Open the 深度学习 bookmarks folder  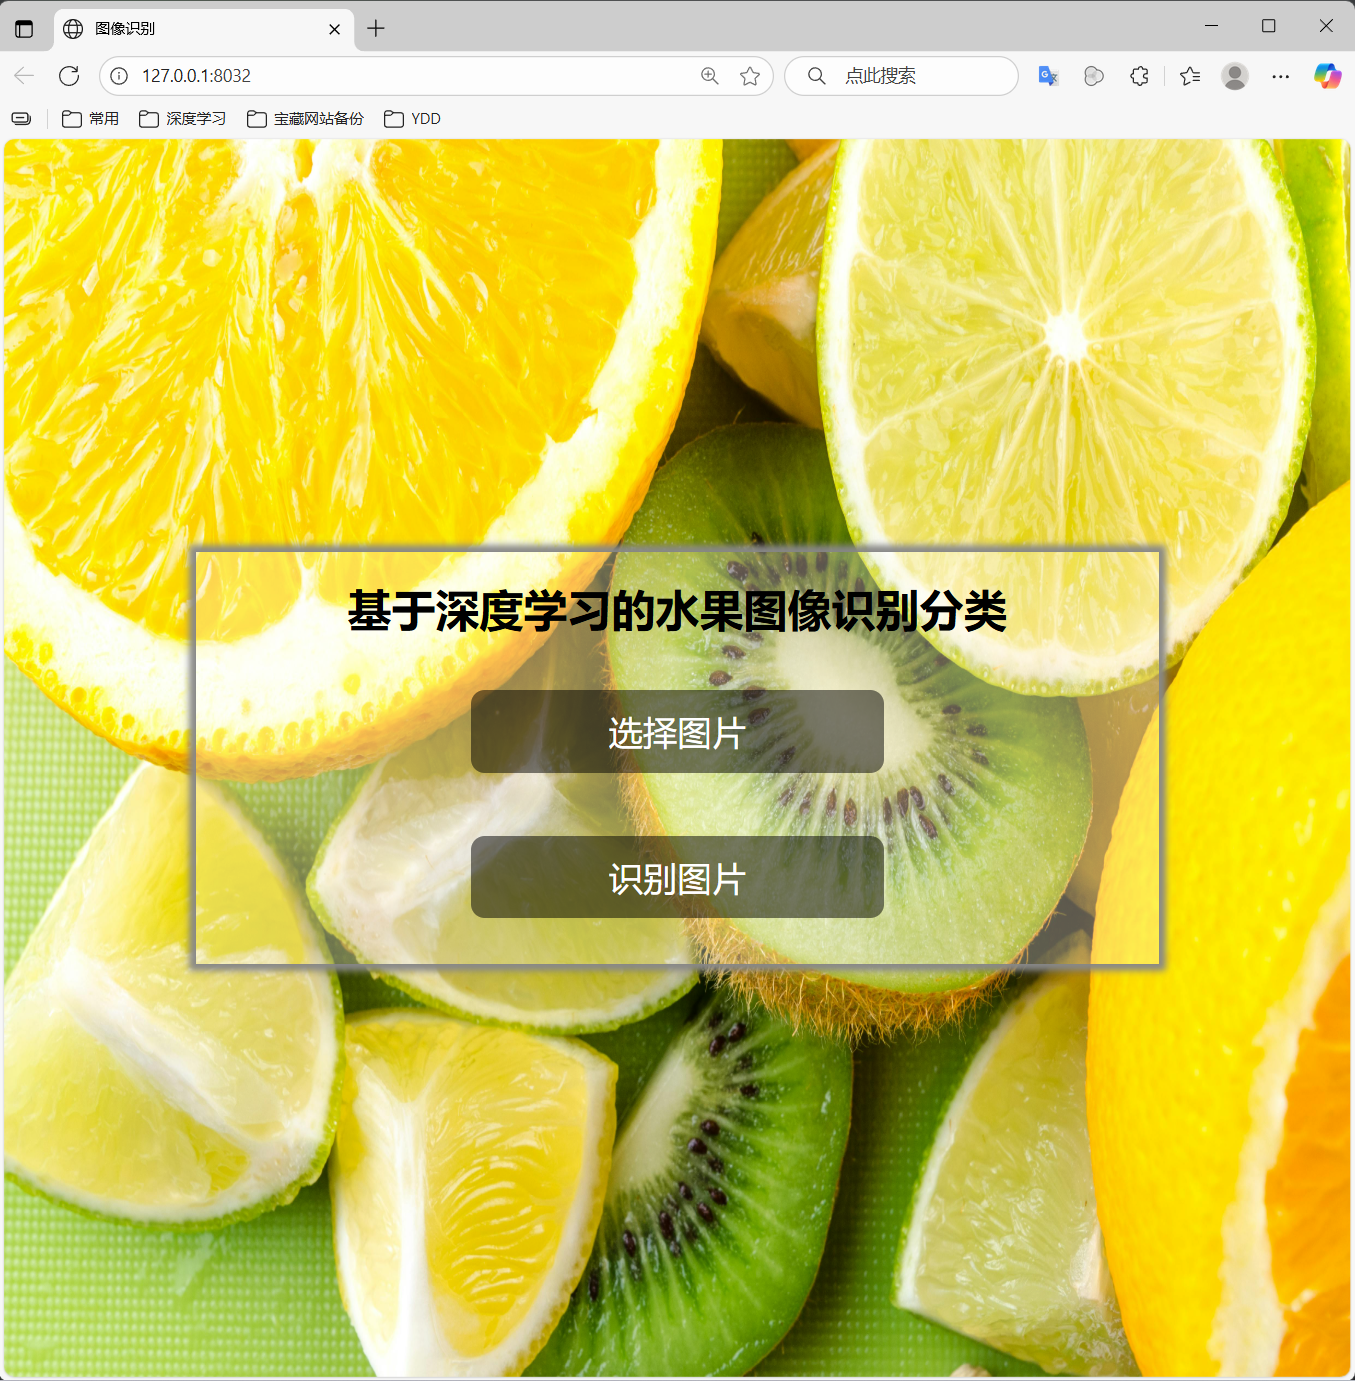point(182,119)
